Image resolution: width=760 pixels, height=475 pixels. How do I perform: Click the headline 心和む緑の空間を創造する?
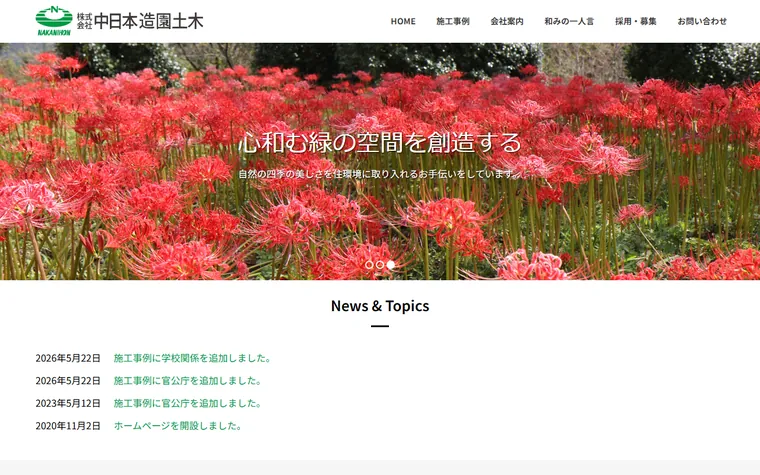(380, 142)
